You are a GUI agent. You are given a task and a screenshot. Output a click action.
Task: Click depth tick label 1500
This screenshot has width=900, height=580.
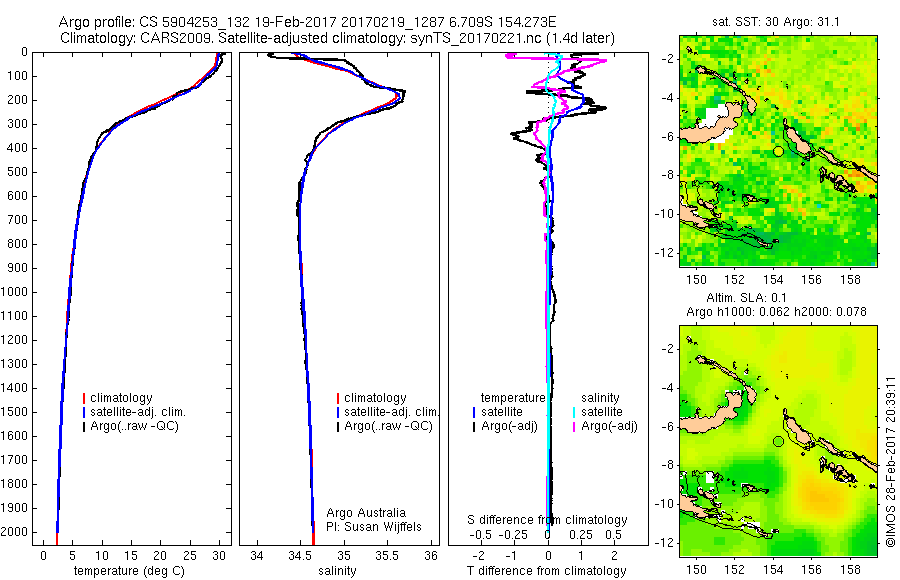14,412
